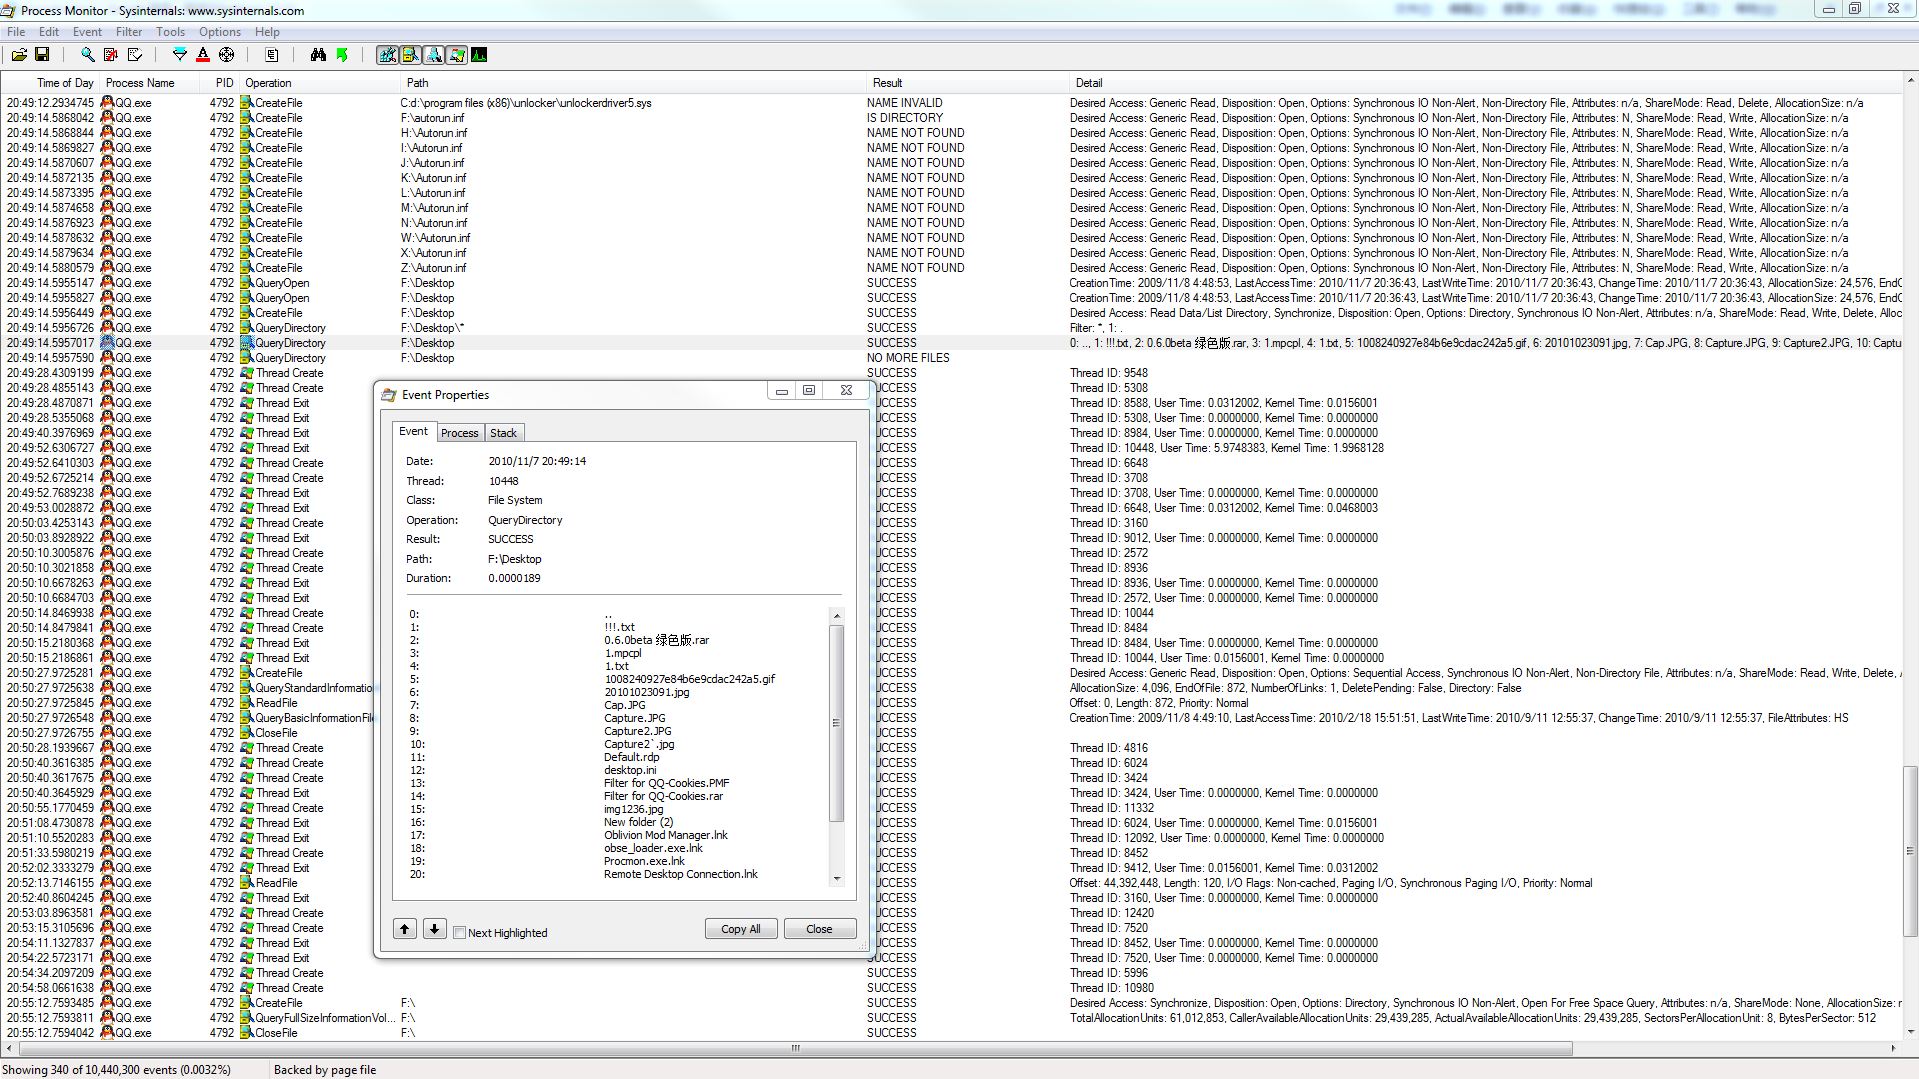Go to previous event with up arrow button
Viewport: 1919px width, 1079px height.
point(405,929)
